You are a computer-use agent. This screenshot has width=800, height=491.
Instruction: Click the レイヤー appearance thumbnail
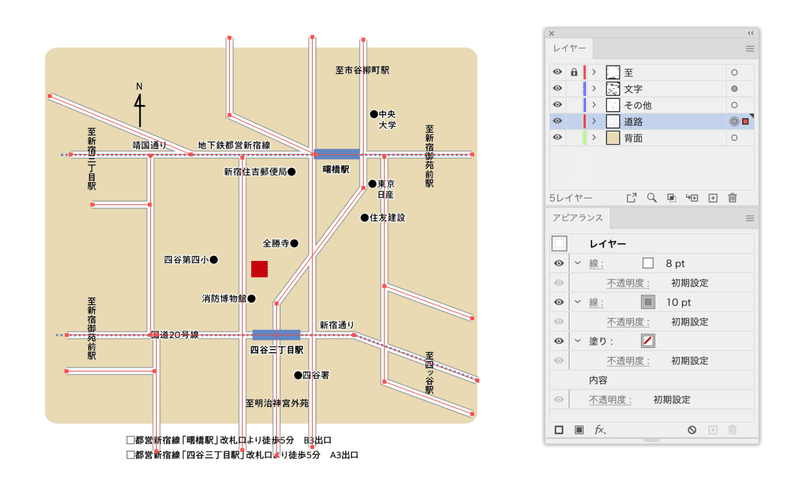point(559,243)
